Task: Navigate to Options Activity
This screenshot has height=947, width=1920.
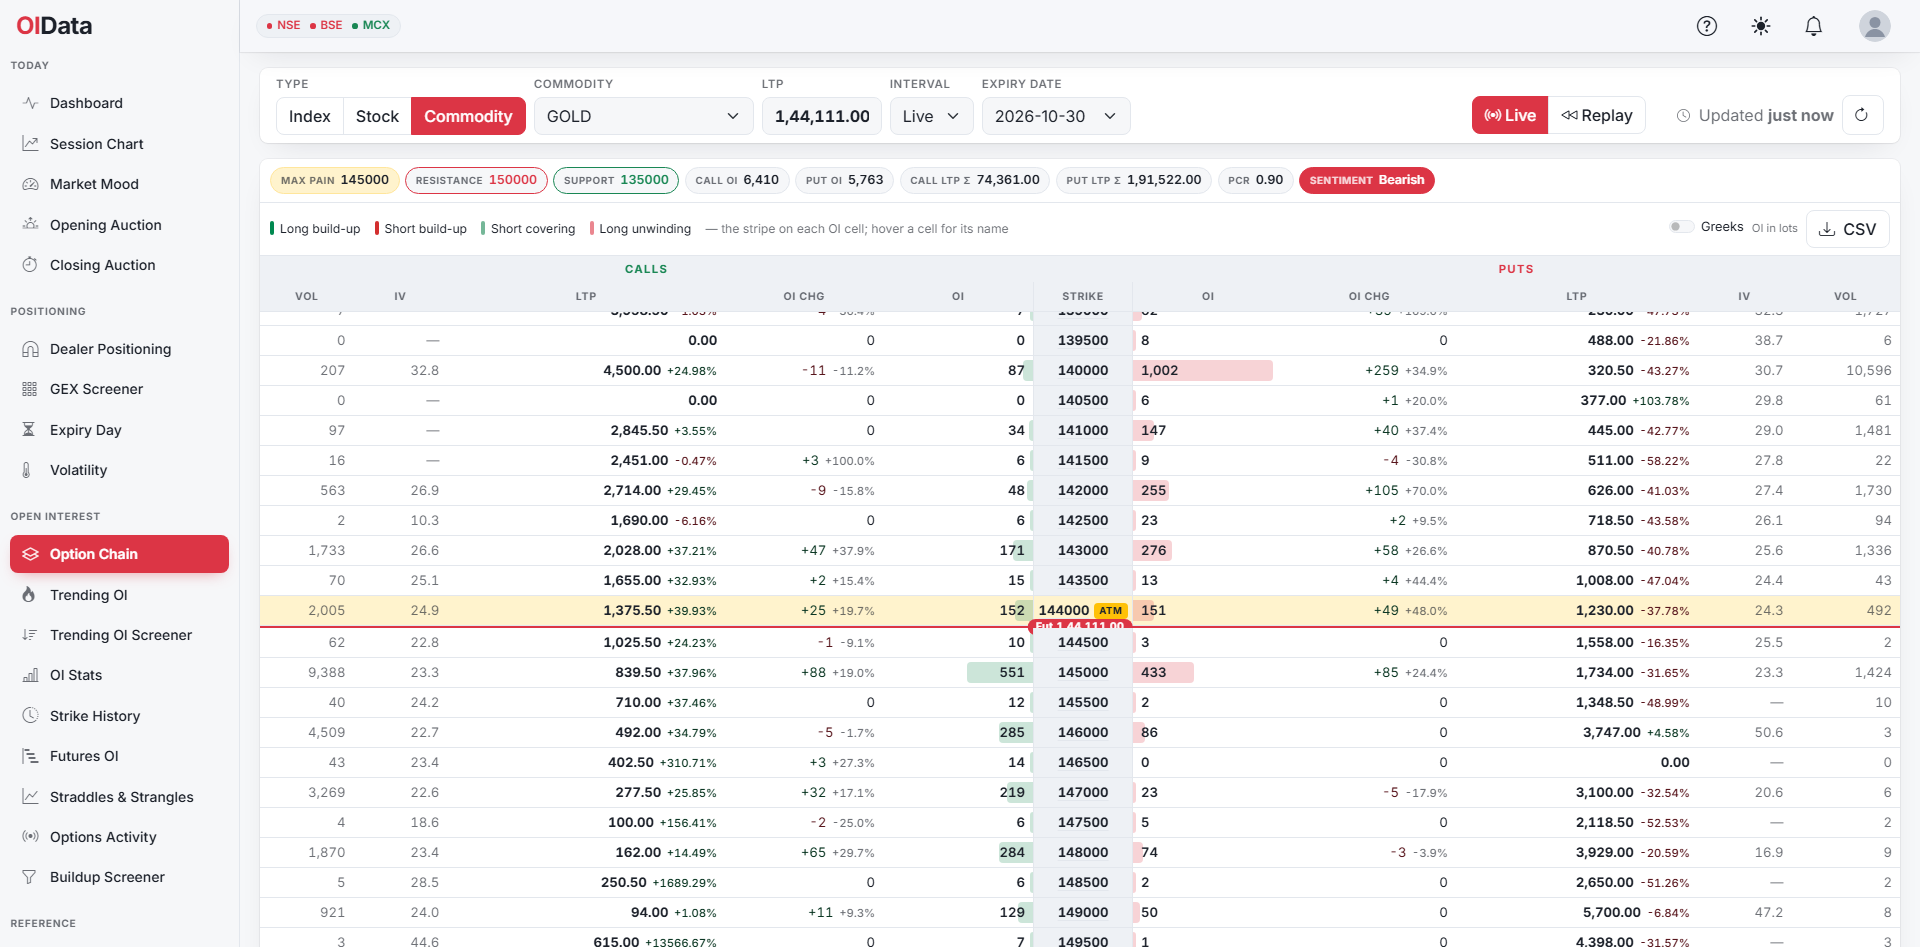Action: pos(119,837)
